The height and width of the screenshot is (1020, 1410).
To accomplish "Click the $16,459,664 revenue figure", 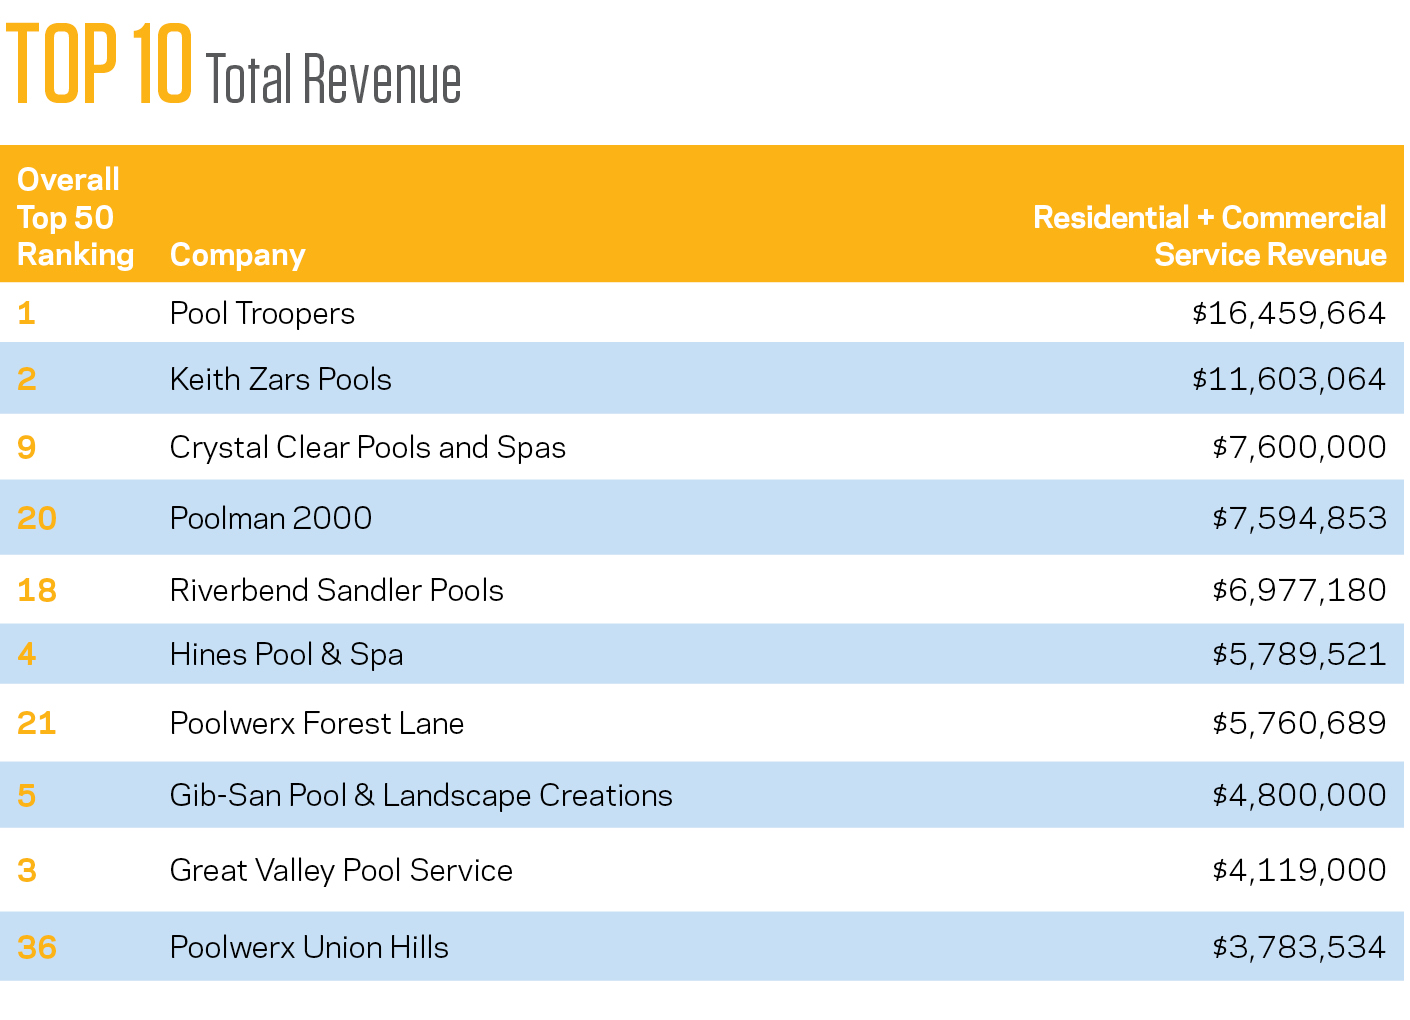I will (1288, 314).
